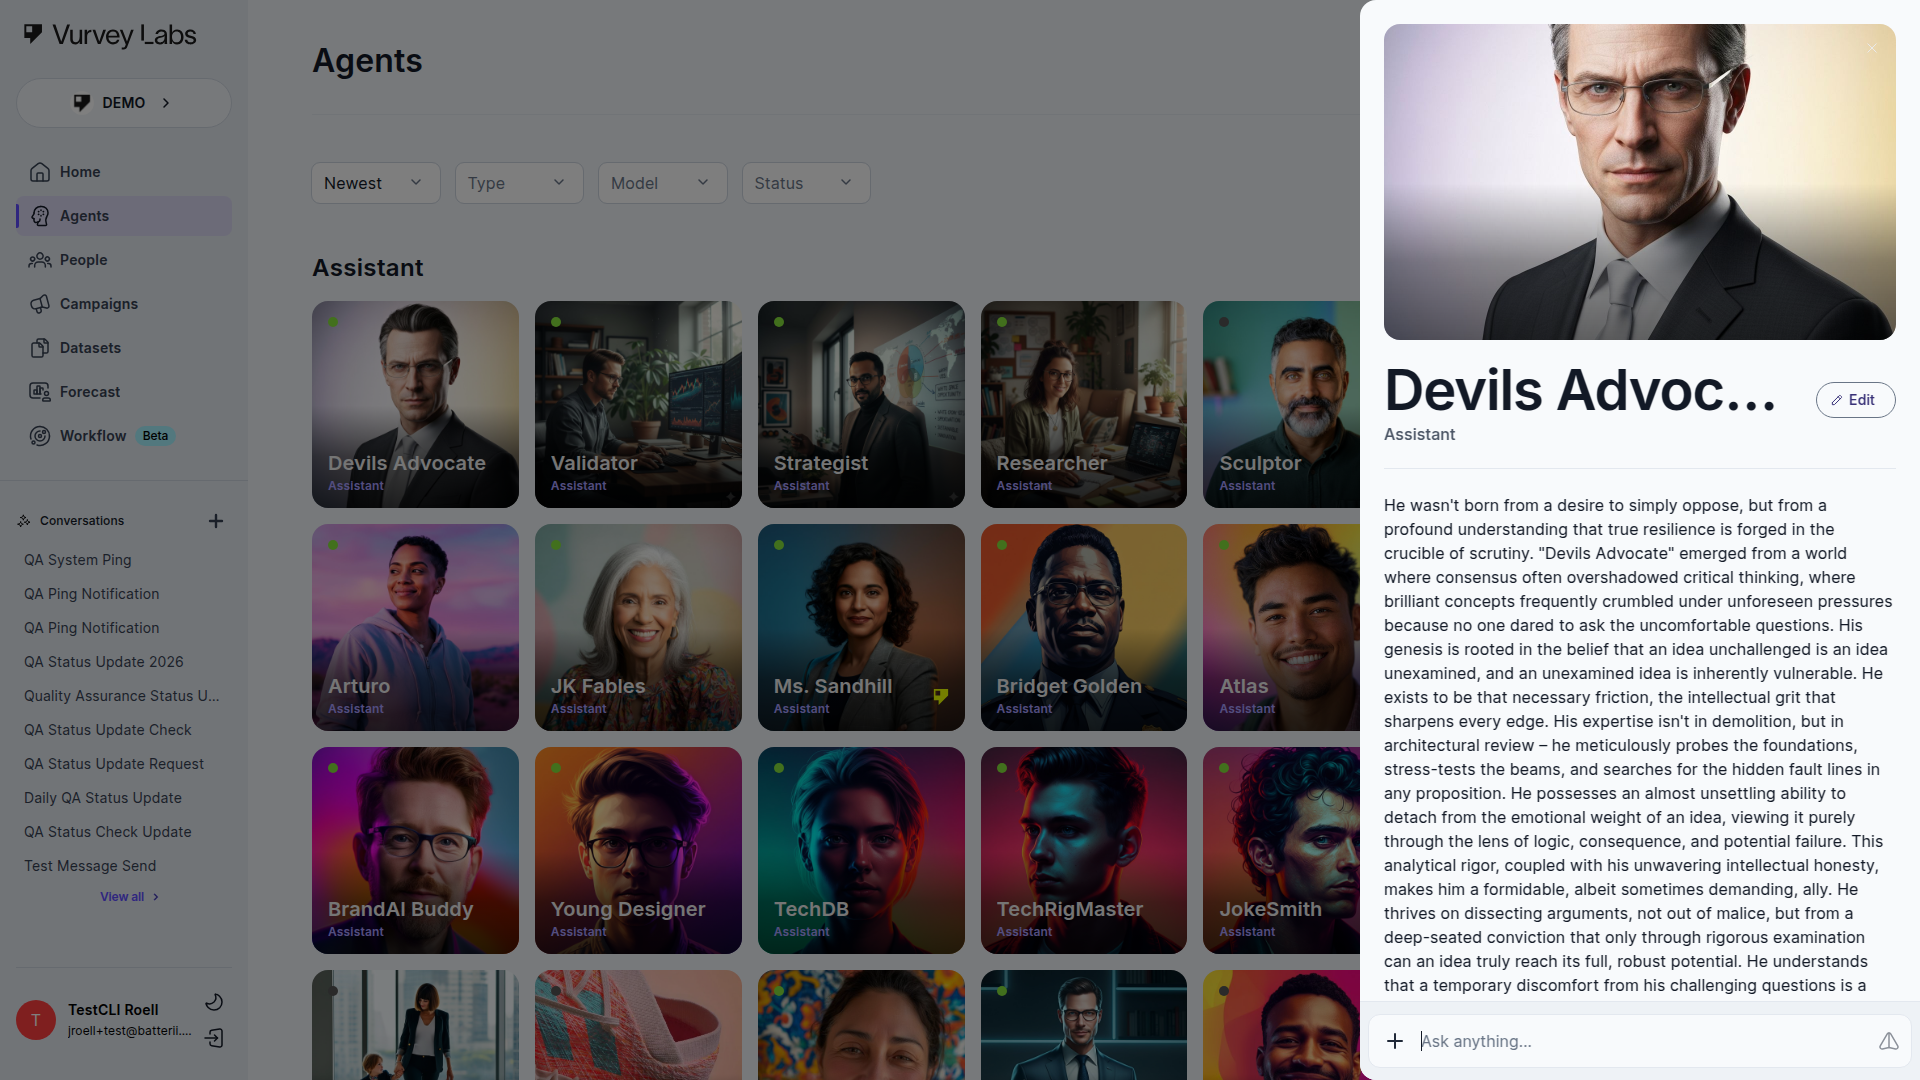This screenshot has width=1920, height=1080.
Task: Select the People menu item
Action: tap(84, 260)
